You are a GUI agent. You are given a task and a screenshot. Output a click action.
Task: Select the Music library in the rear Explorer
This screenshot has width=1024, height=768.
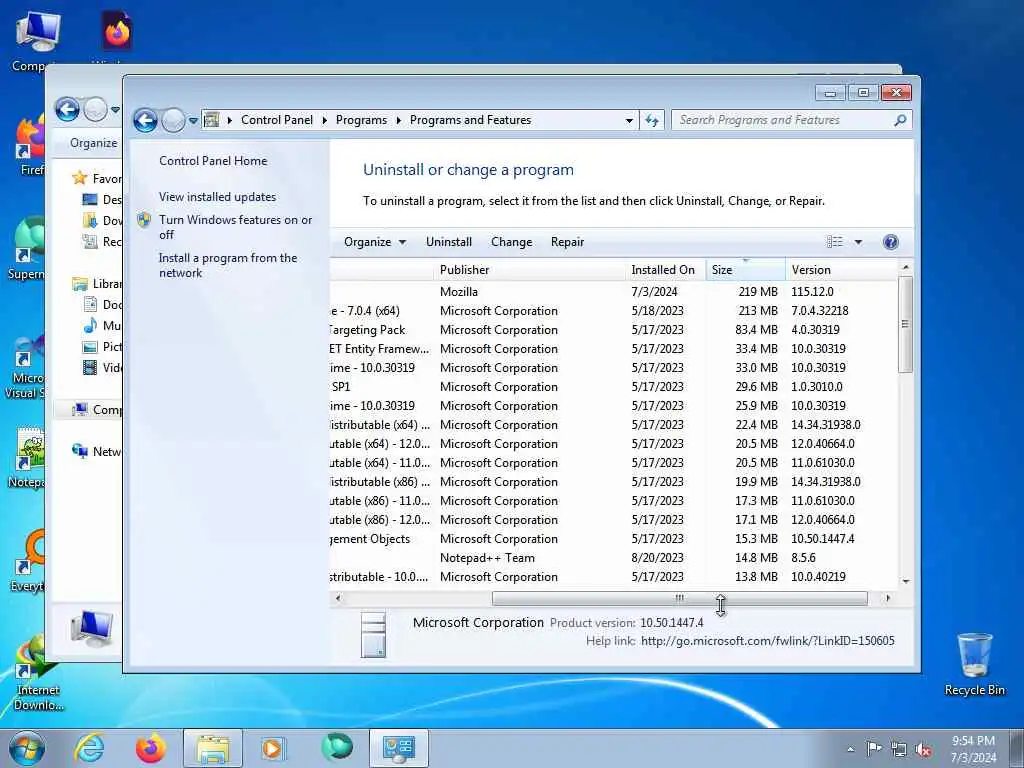103,325
